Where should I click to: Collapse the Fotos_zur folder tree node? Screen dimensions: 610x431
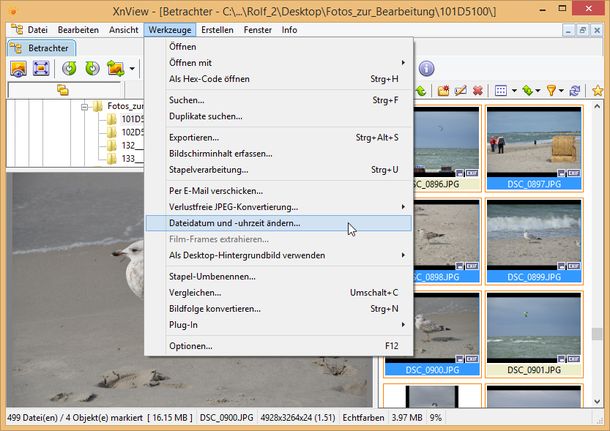pyautogui.click(x=86, y=106)
